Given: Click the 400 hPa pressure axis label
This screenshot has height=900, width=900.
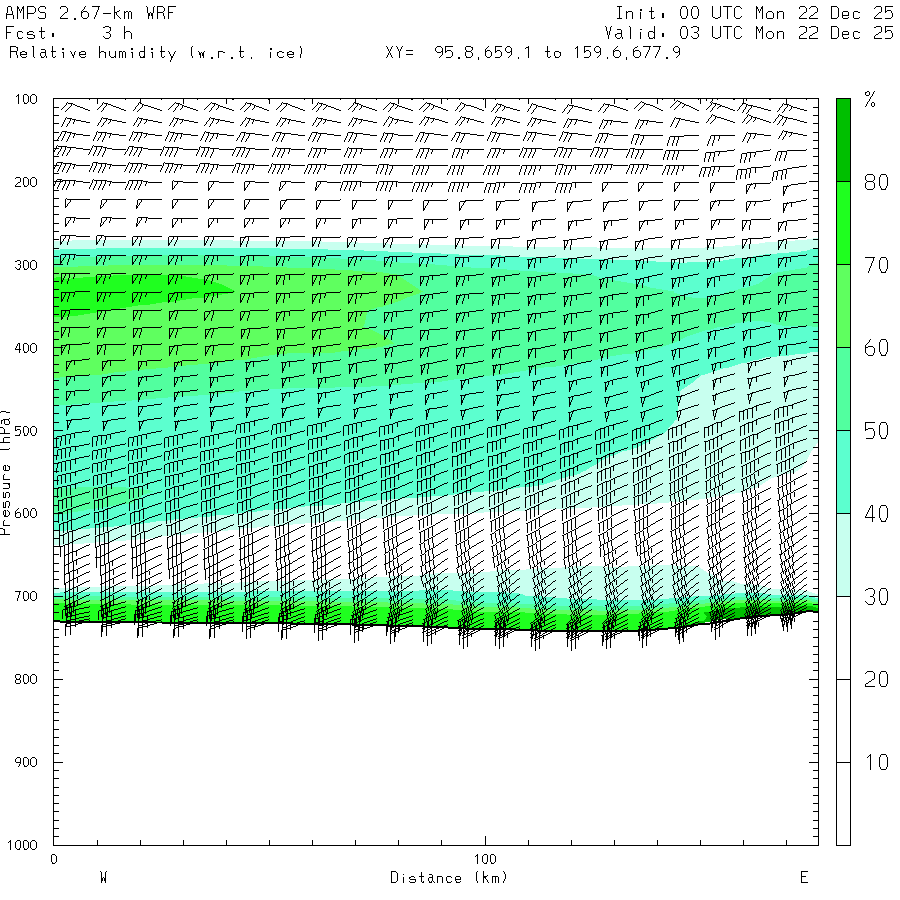Looking at the screenshot, I should click(26, 348).
